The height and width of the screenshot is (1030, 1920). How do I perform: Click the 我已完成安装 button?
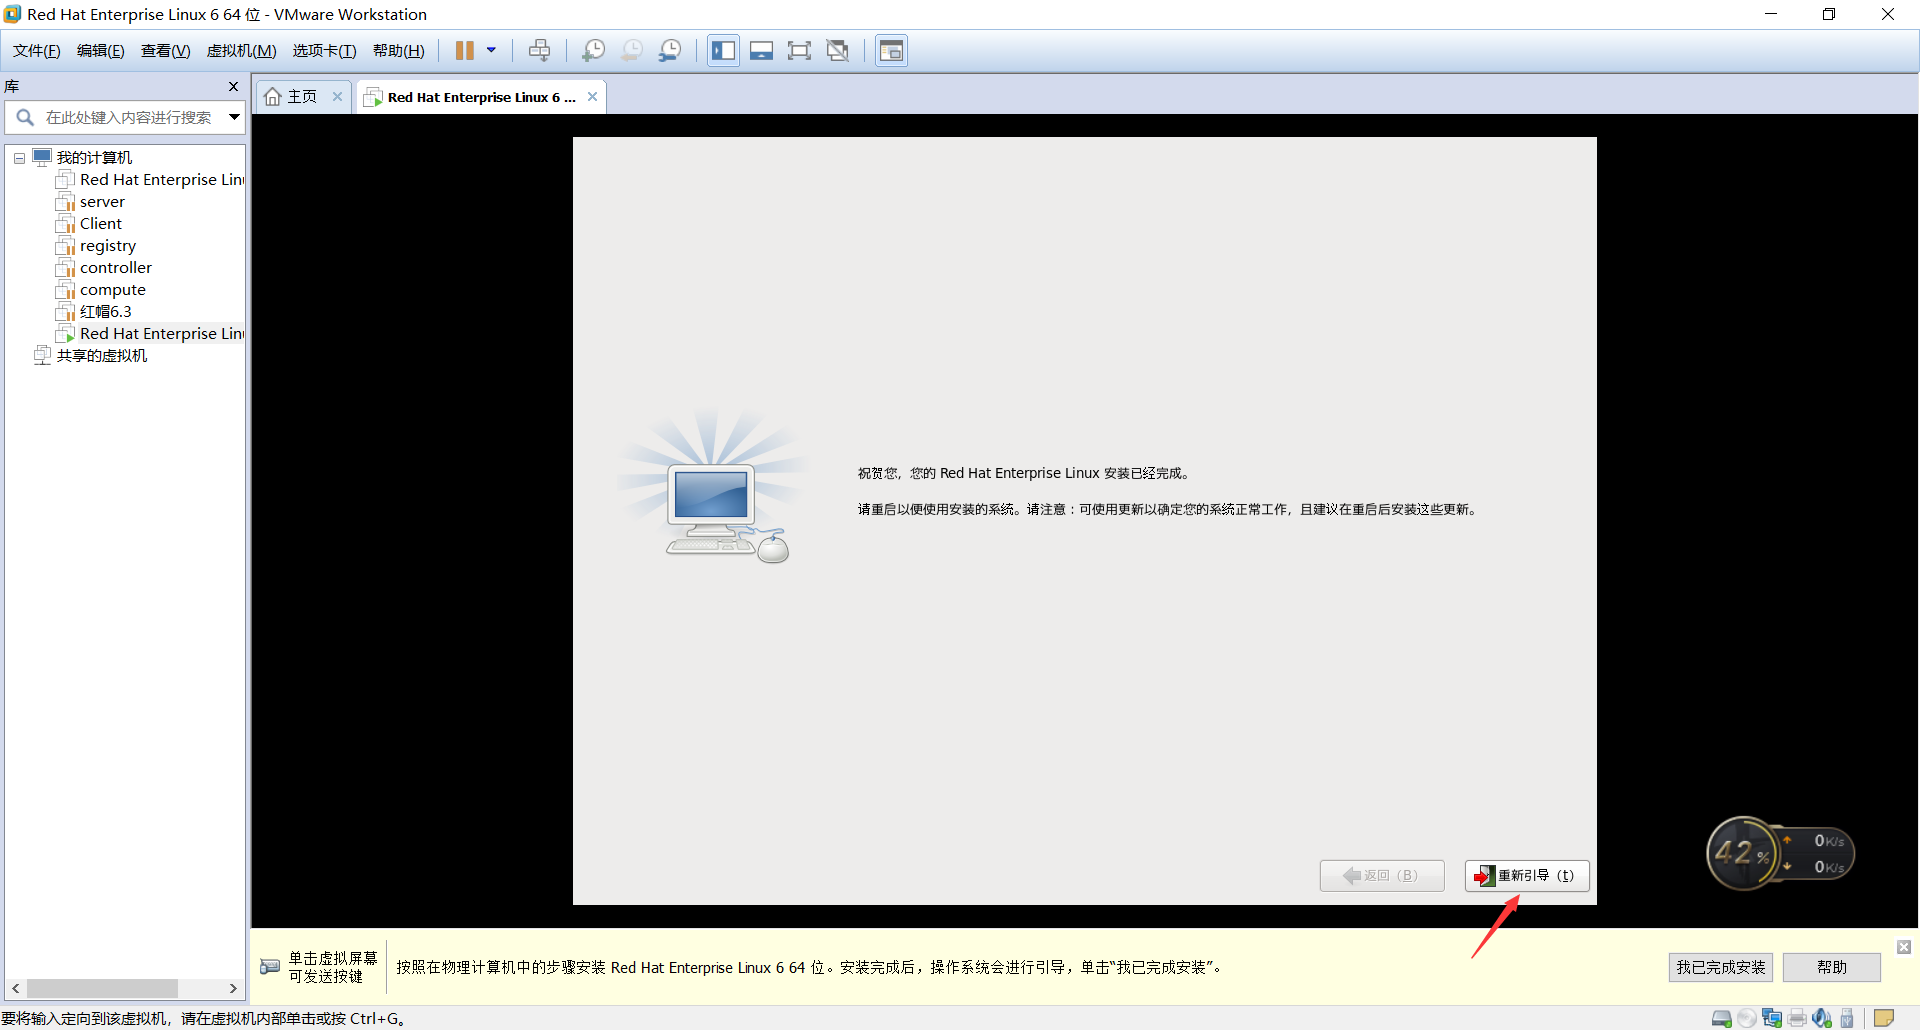(1721, 968)
